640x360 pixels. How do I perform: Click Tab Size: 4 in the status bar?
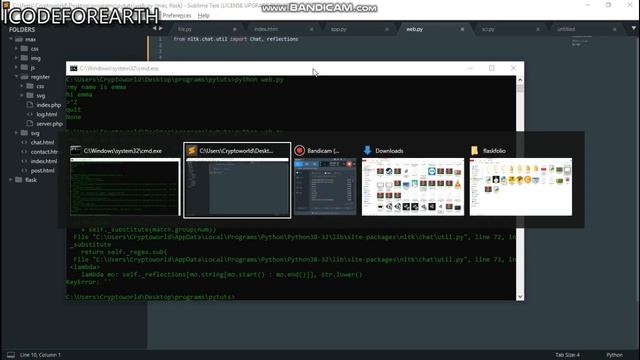click(567, 355)
